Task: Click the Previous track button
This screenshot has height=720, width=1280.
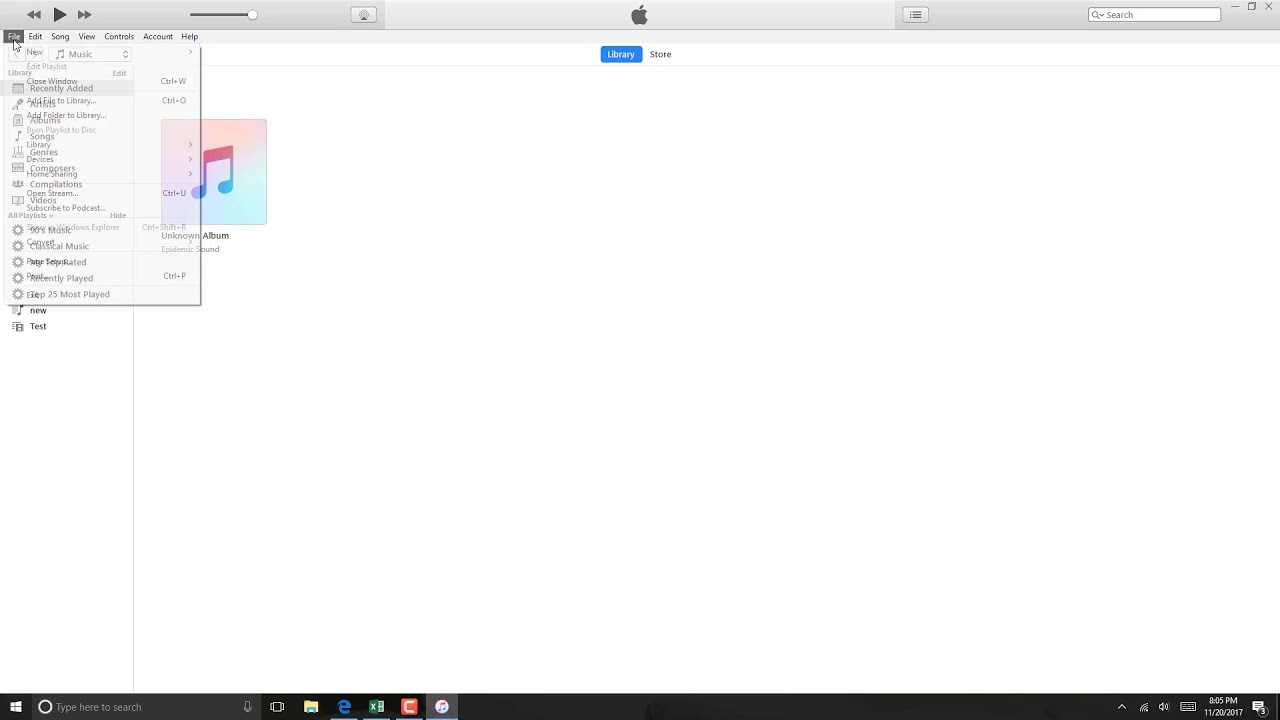Action: click(x=34, y=14)
